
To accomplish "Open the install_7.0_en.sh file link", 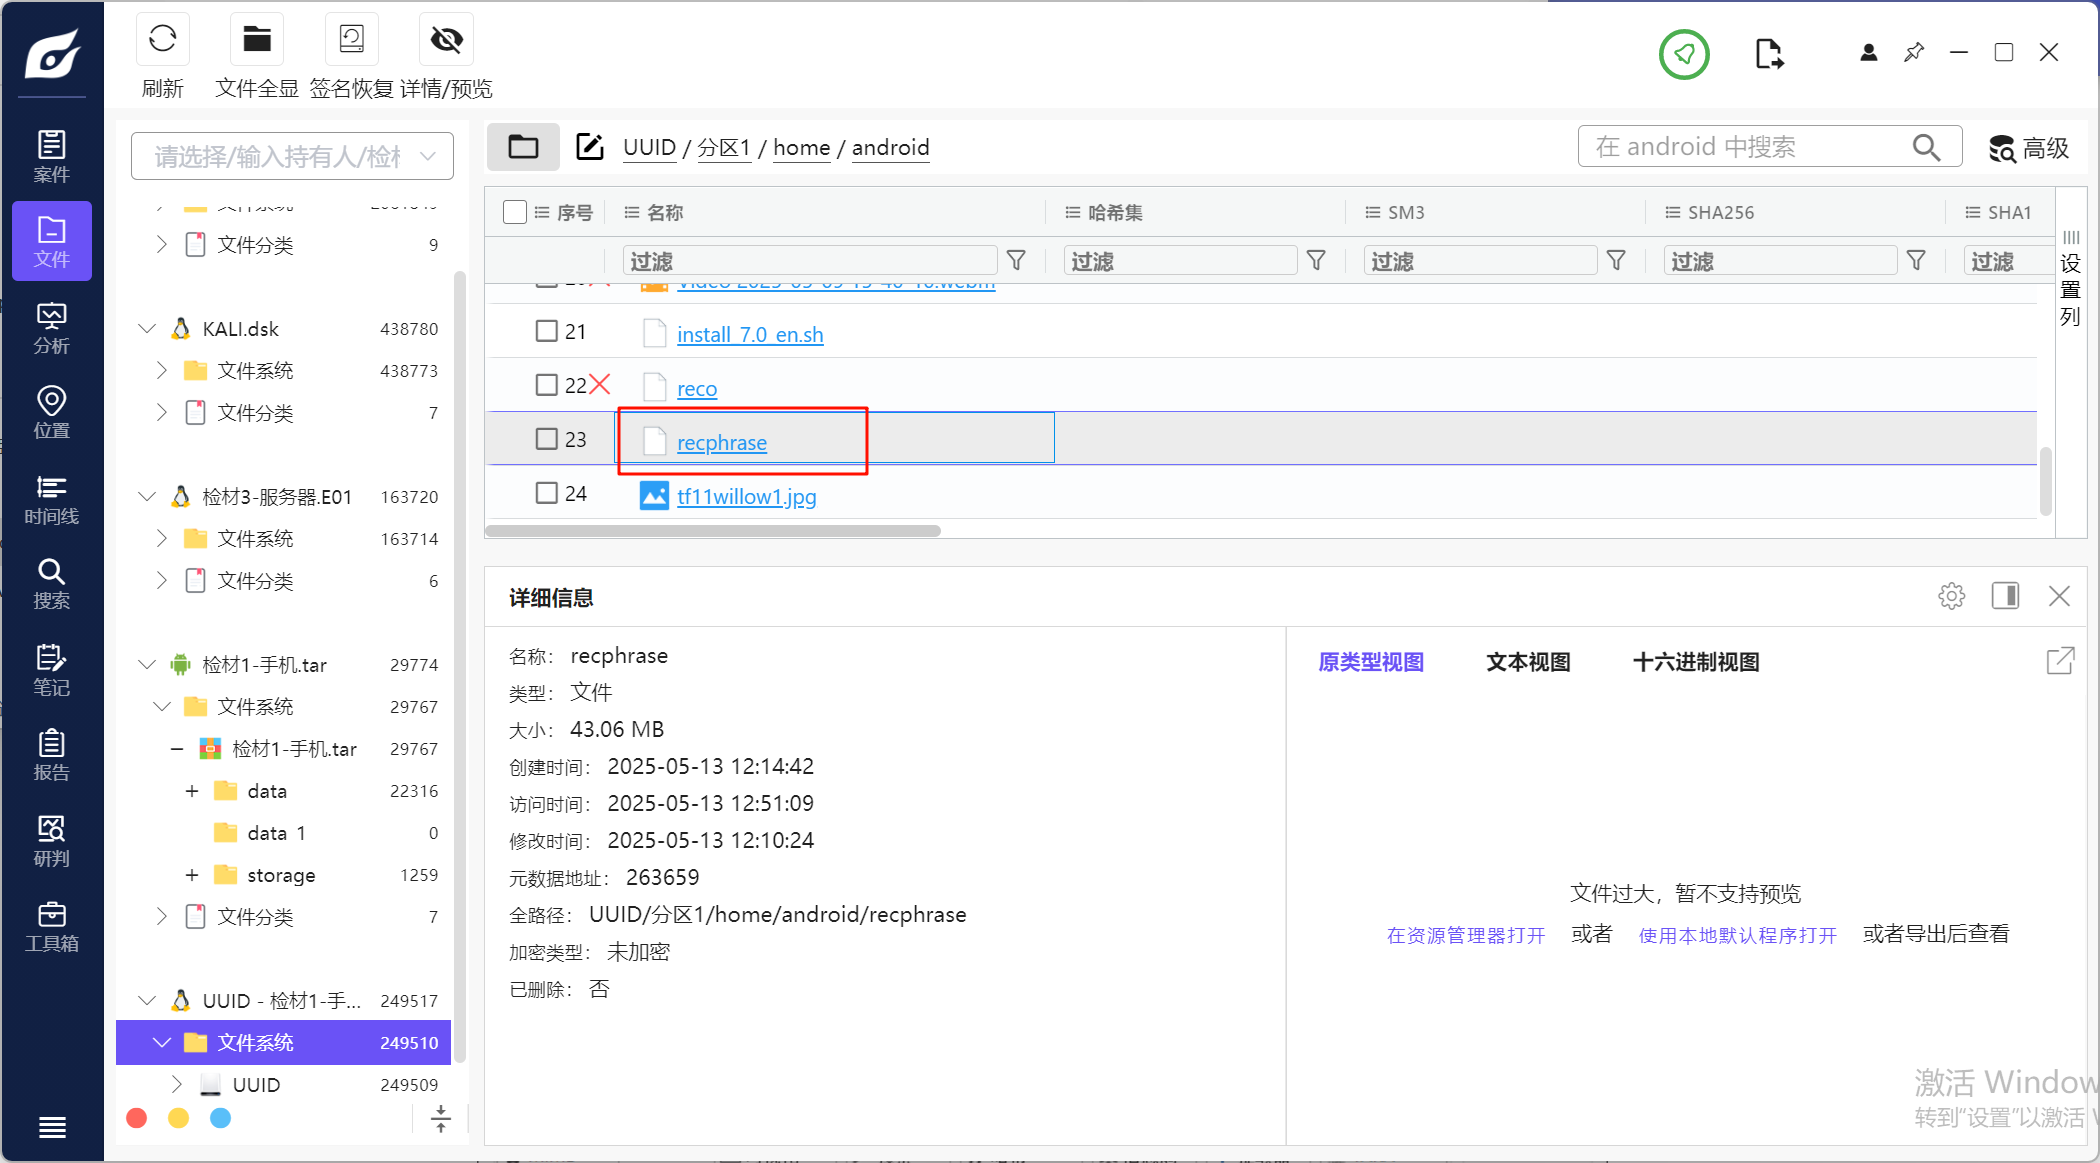I will point(750,335).
